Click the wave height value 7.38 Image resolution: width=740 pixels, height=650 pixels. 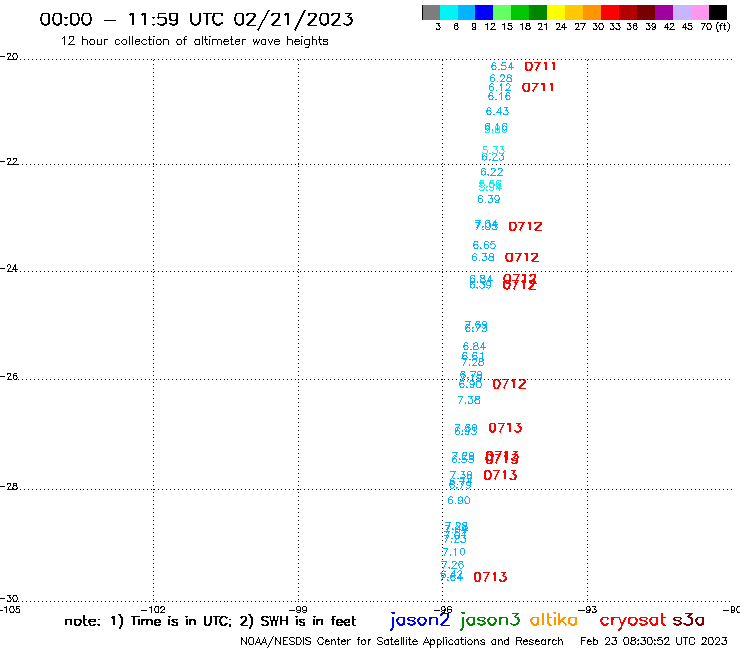pos(469,400)
